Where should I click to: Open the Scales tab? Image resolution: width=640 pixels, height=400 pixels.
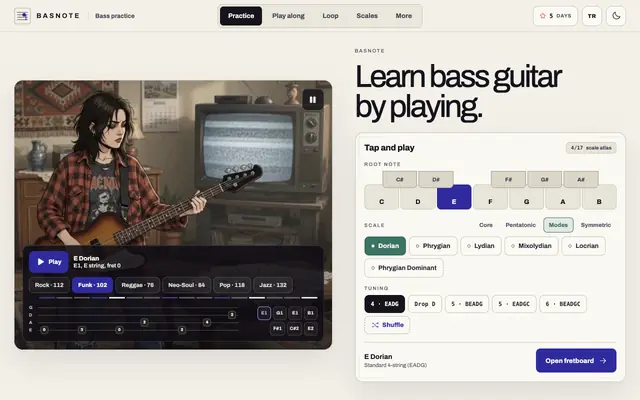367,16
